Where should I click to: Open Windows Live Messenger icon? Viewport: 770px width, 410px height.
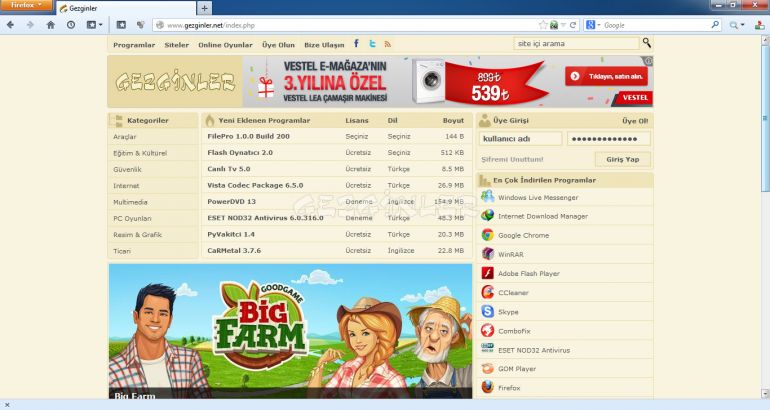487,197
